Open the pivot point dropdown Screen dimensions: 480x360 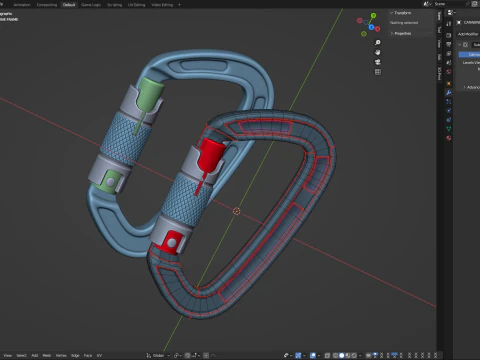[x=178, y=356]
